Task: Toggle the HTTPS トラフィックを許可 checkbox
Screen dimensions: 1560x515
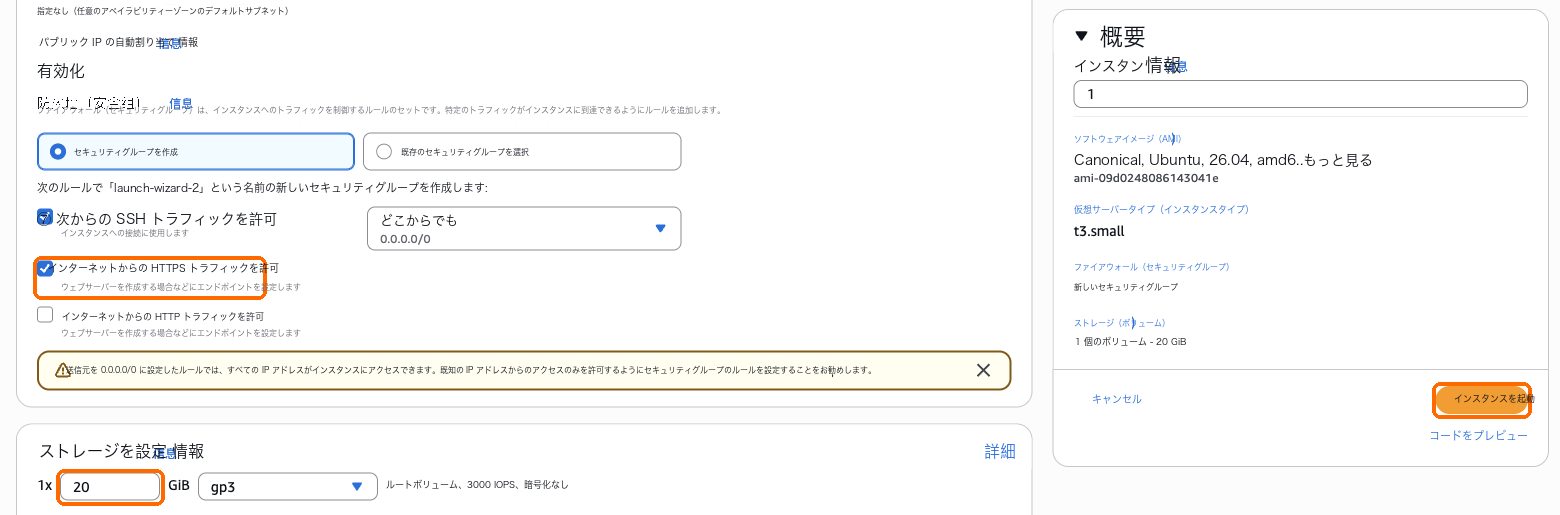Action: [x=45, y=268]
